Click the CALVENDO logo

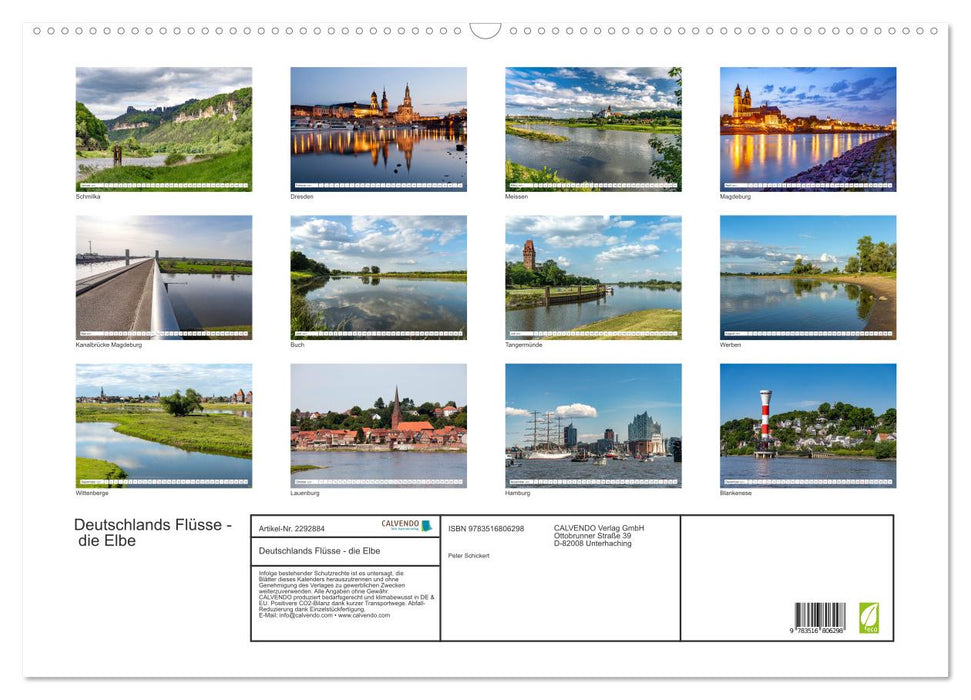coord(406,525)
